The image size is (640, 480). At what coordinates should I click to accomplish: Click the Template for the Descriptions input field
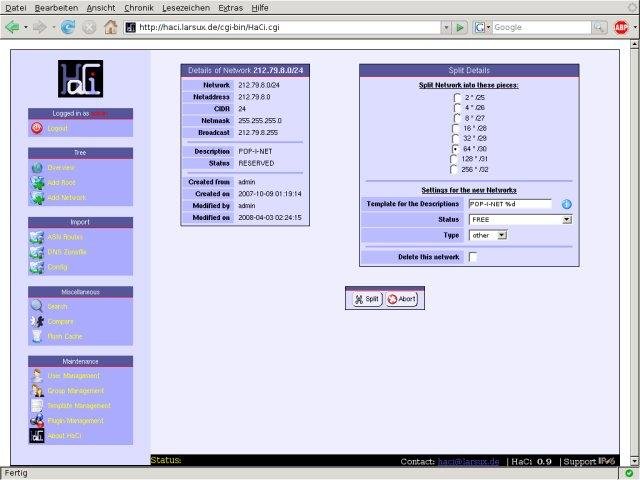pyautogui.click(x=510, y=204)
